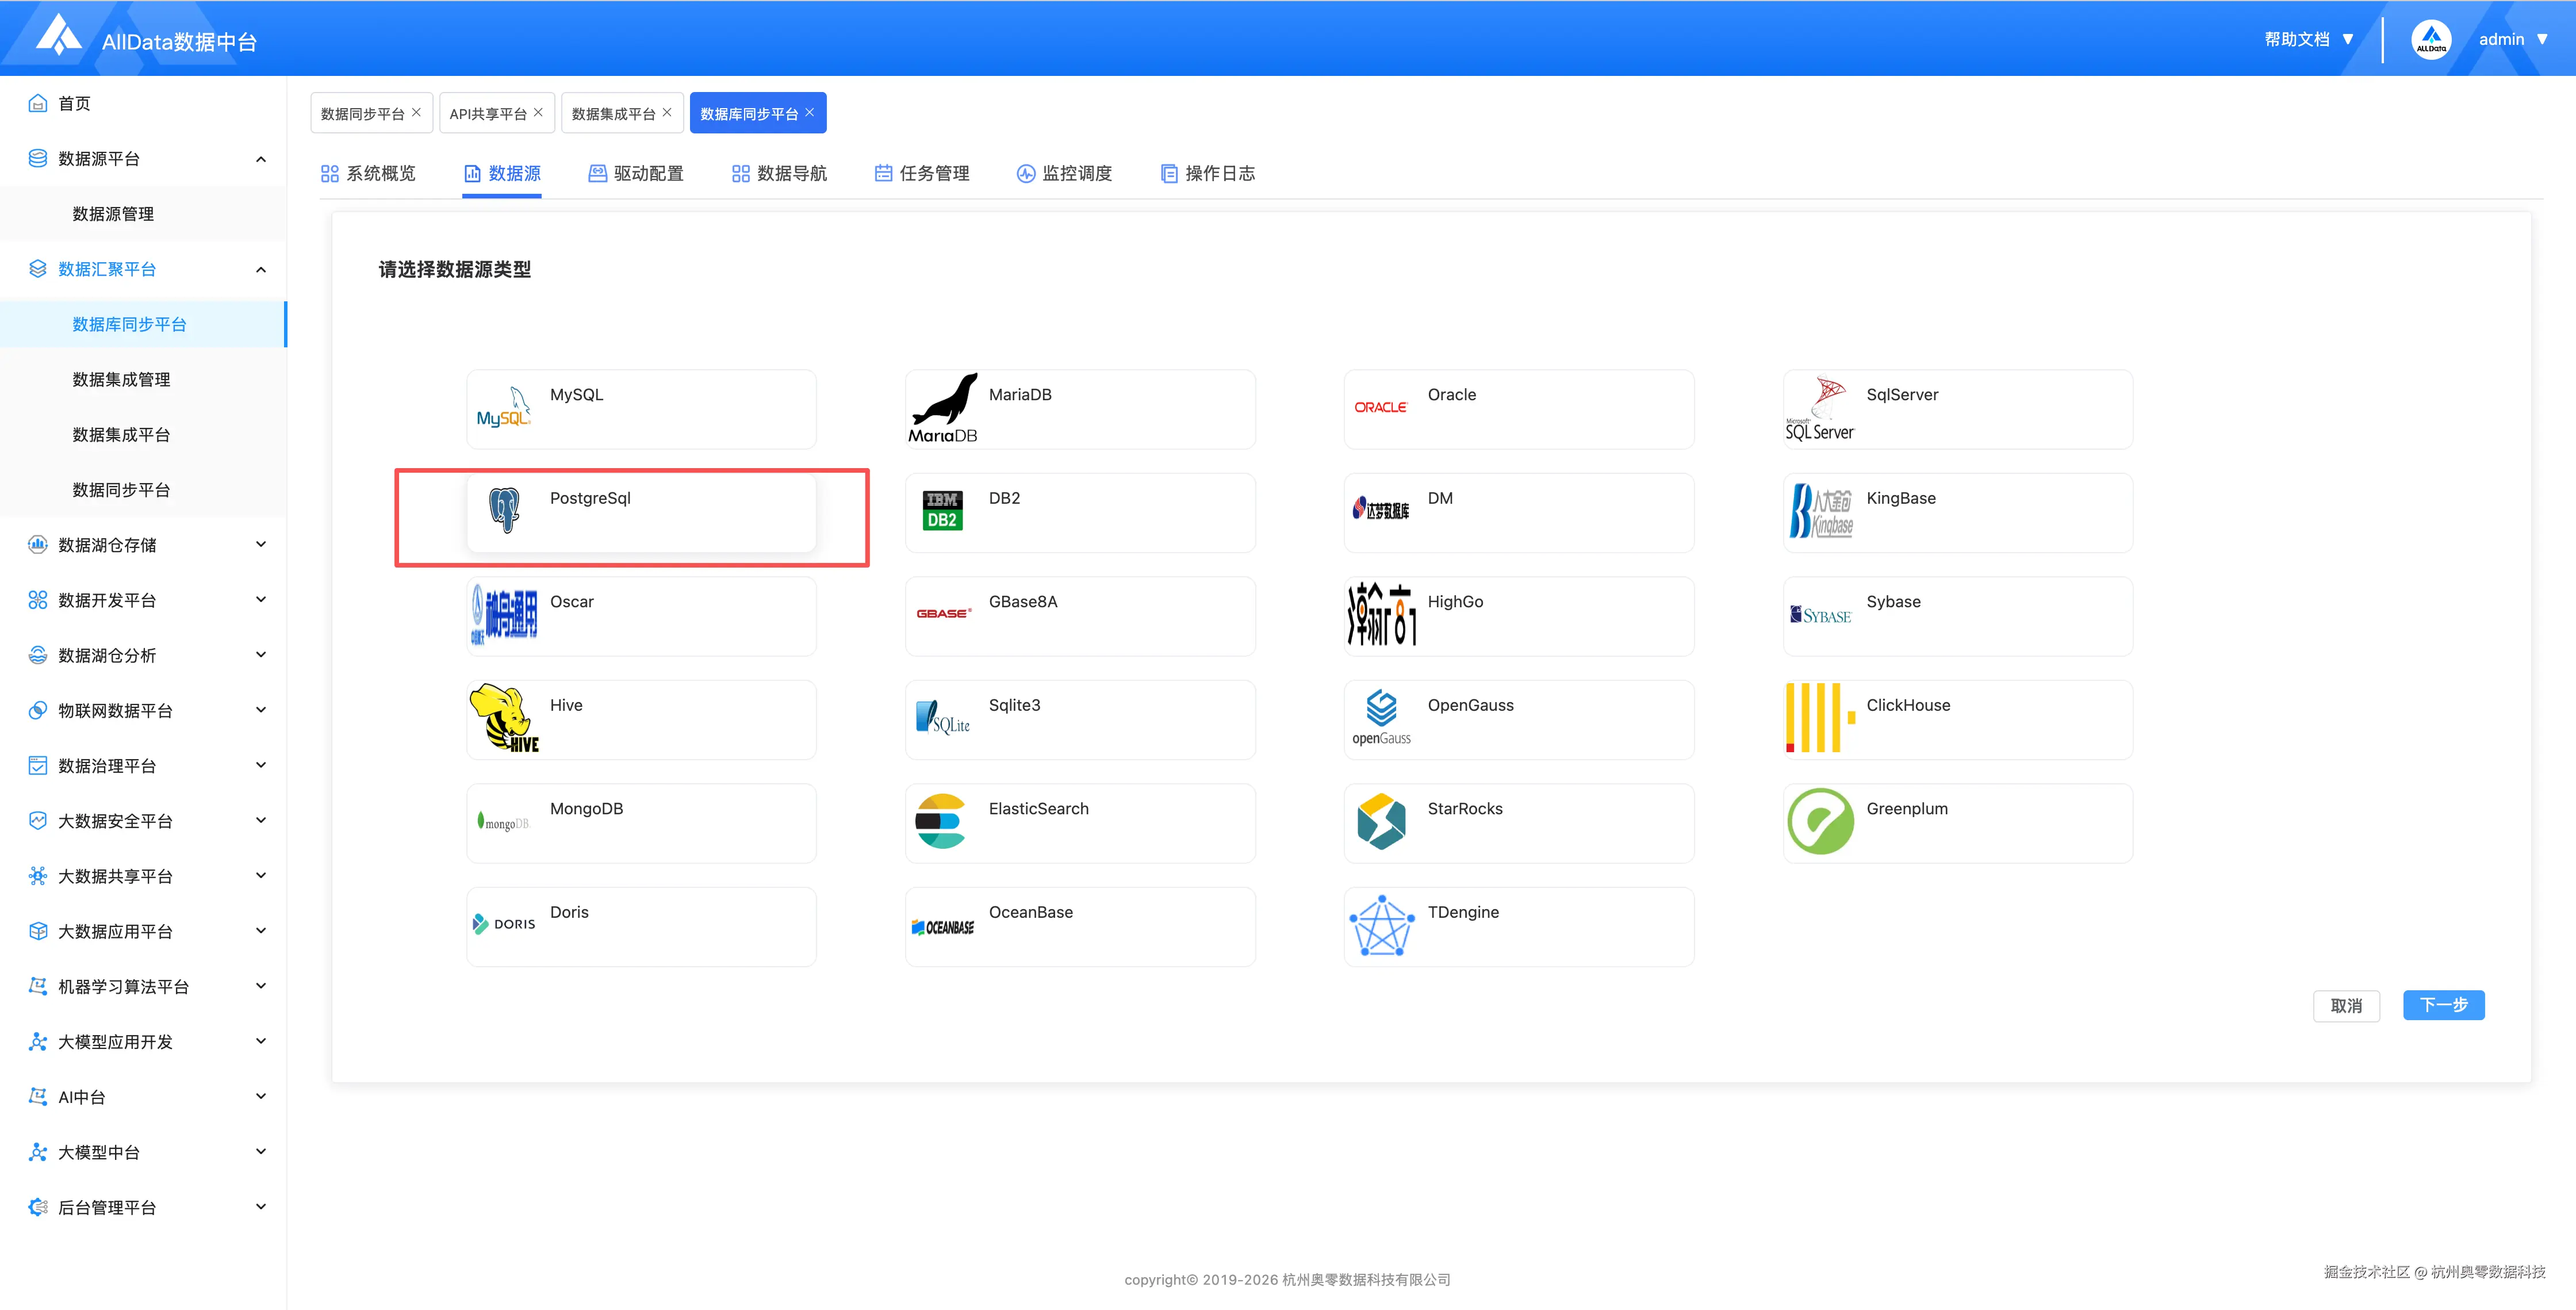This screenshot has height=1310, width=2576.
Task: Select 数据库同步平台 in the sidebar
Action: point(143,324)
